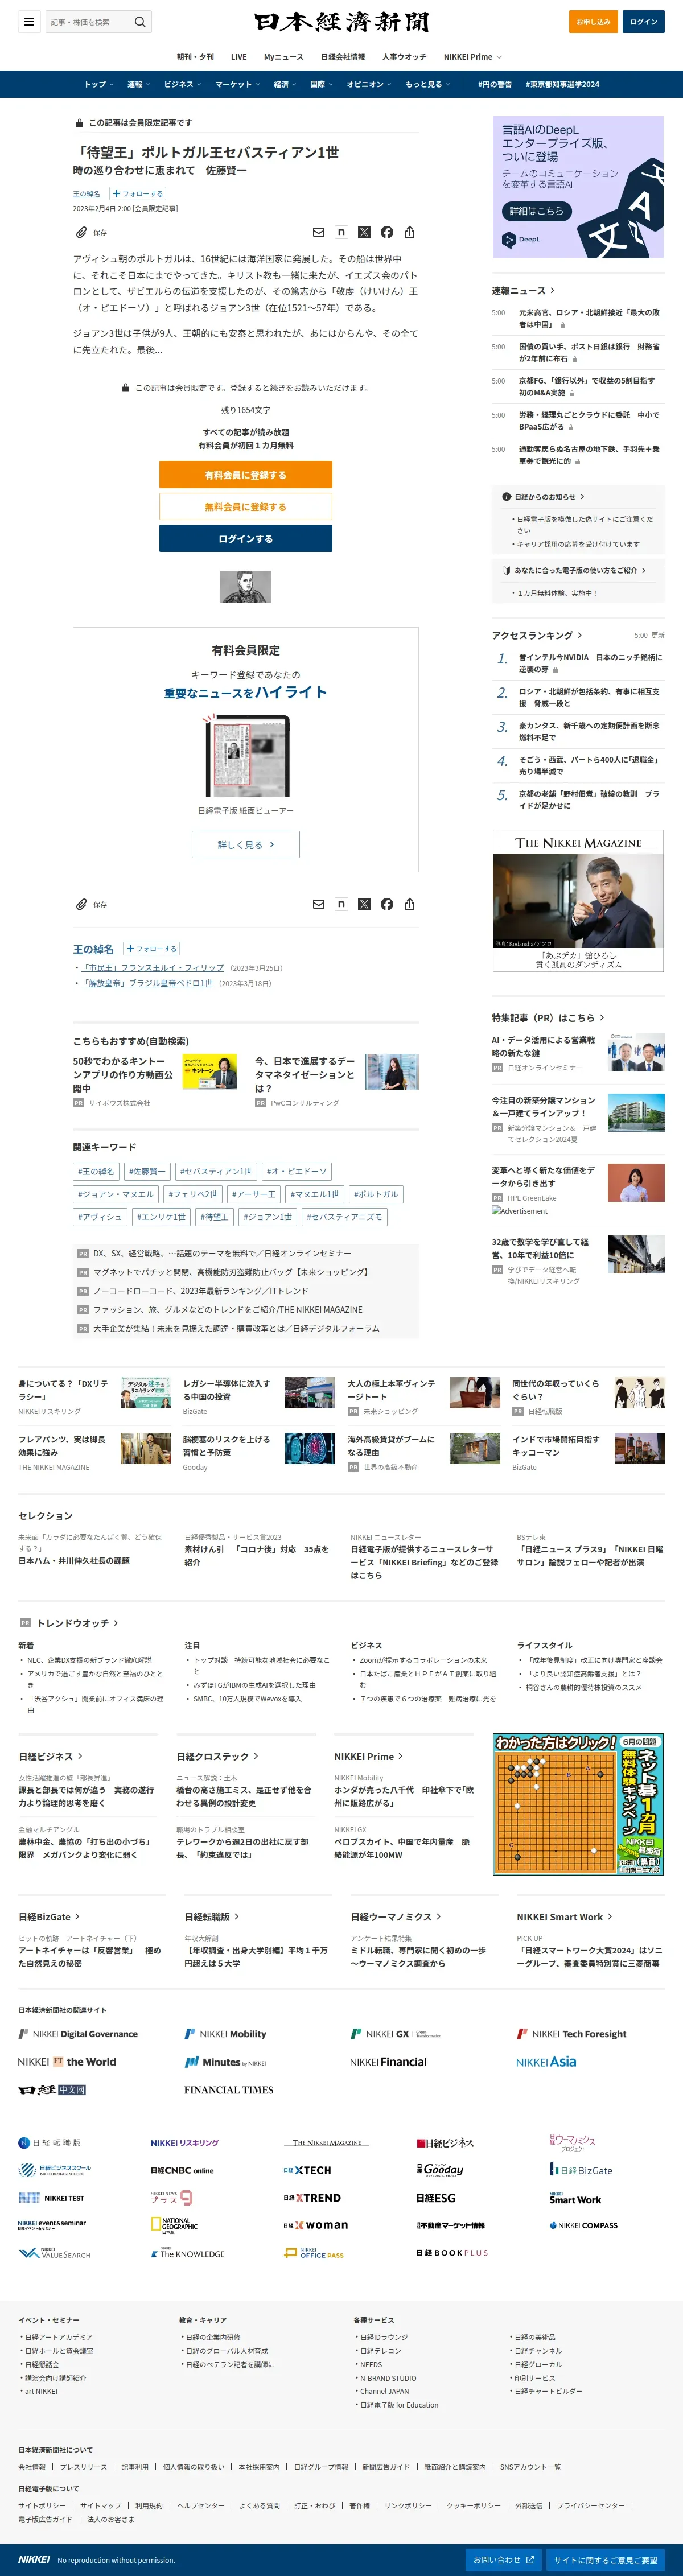Click X icon below paid-member box
The width and height of the screenshot is (683, 2576).
[x=364, y=904]
